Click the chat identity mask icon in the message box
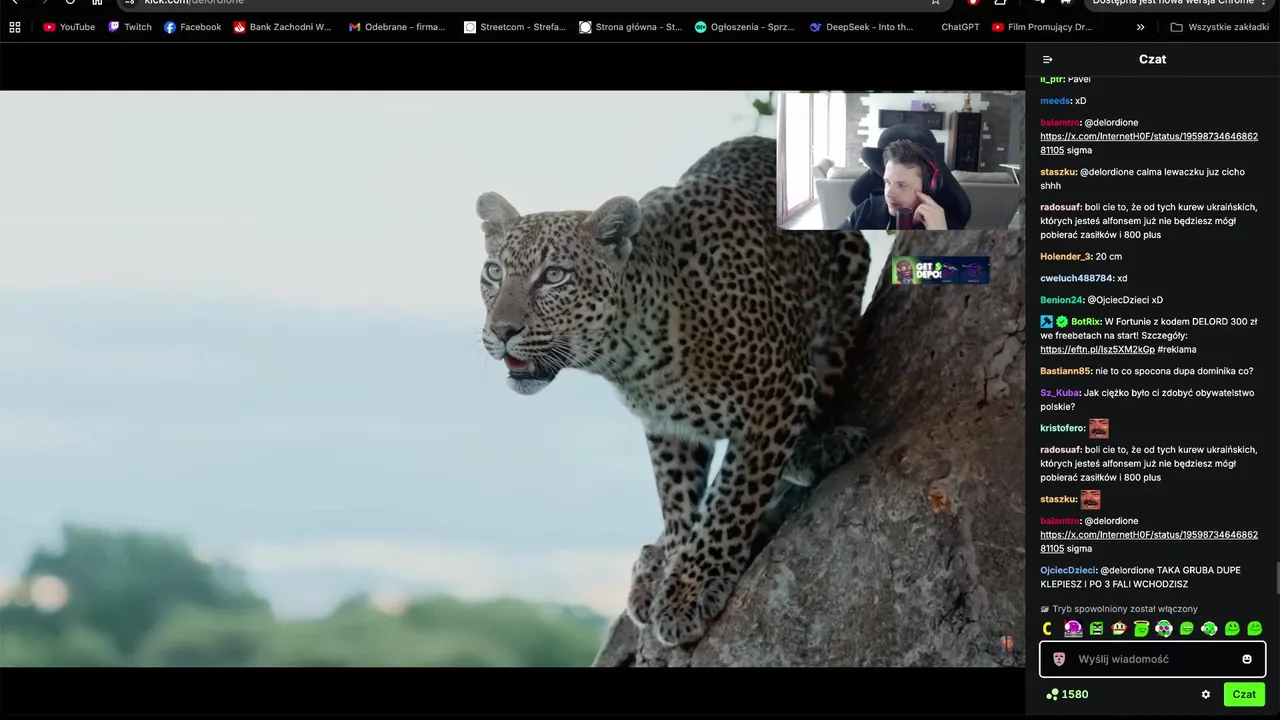Screen dimensions: 1280x720 tap(1059, 659)
